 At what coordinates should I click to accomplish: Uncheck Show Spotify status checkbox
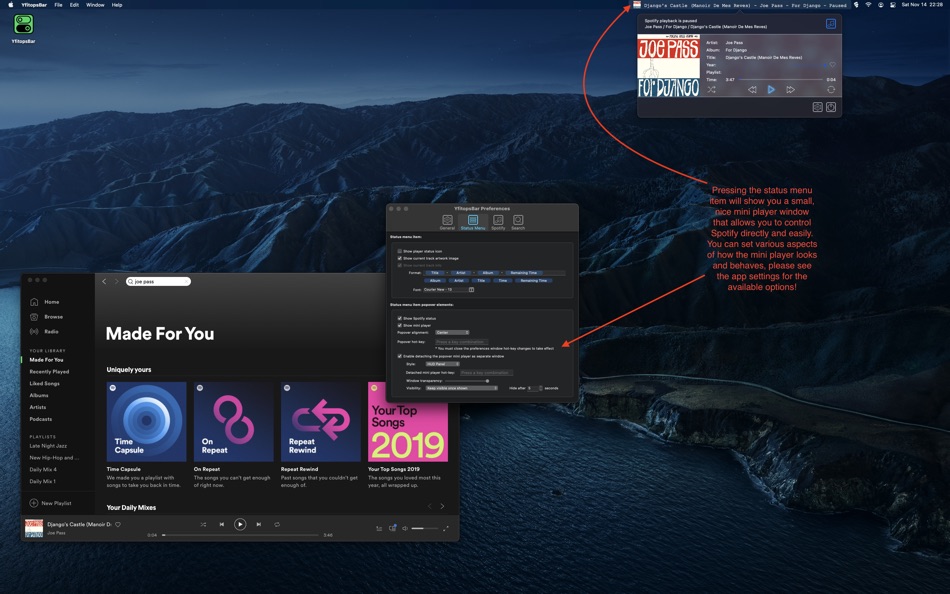tap(400, 318)
